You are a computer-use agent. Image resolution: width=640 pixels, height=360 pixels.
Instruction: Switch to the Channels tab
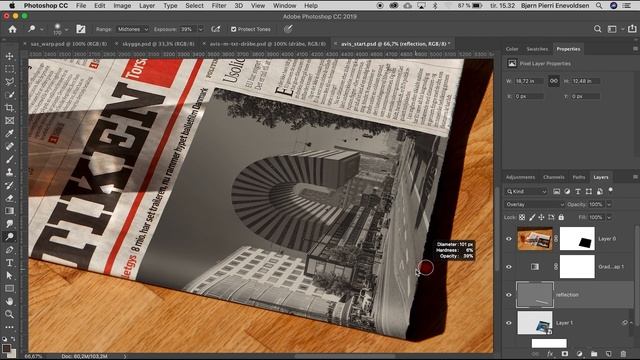click(x=553, y=177)
